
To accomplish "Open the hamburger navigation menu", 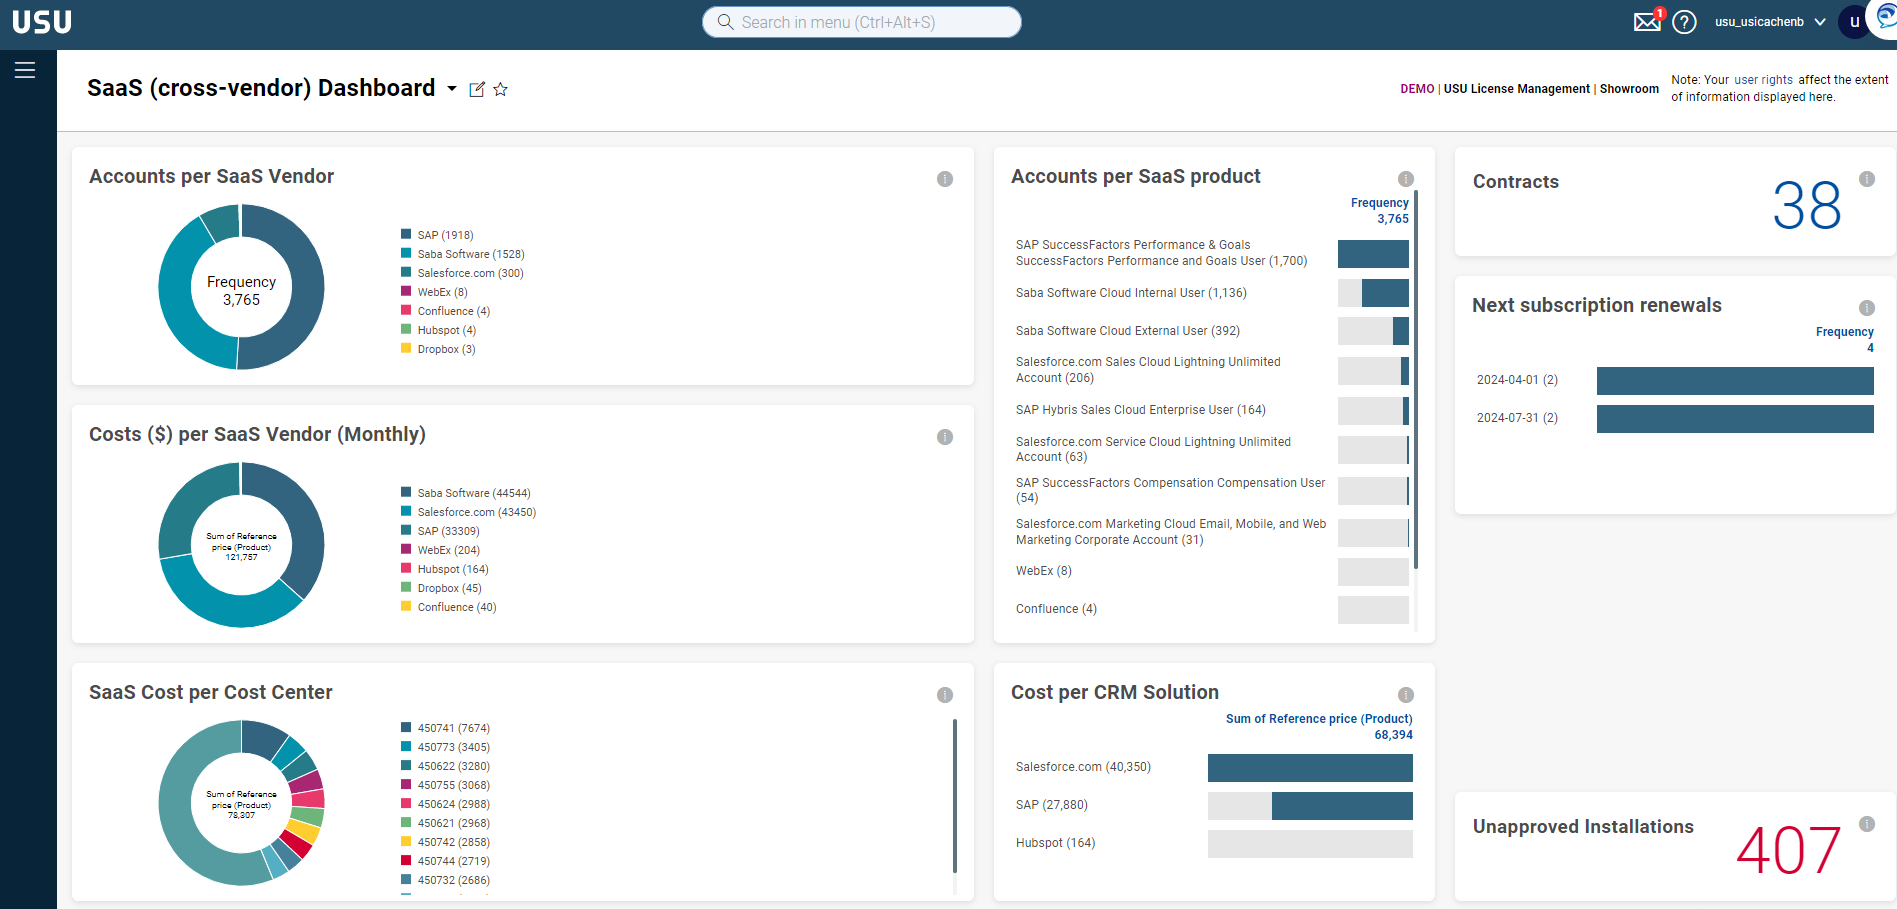I will tap(25, 70).
